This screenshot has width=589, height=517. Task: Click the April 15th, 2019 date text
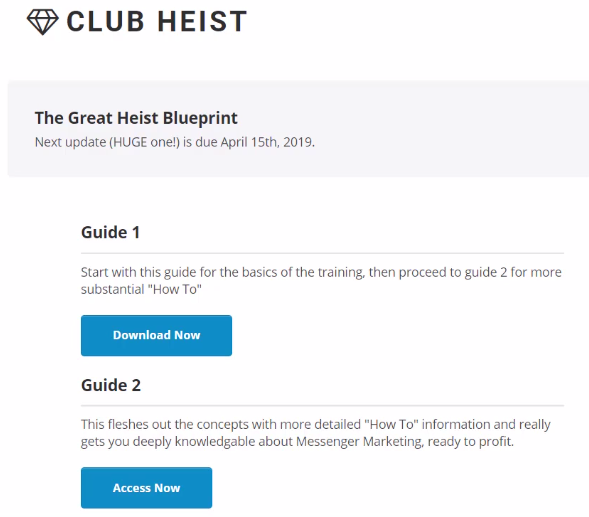click(267, 142)
